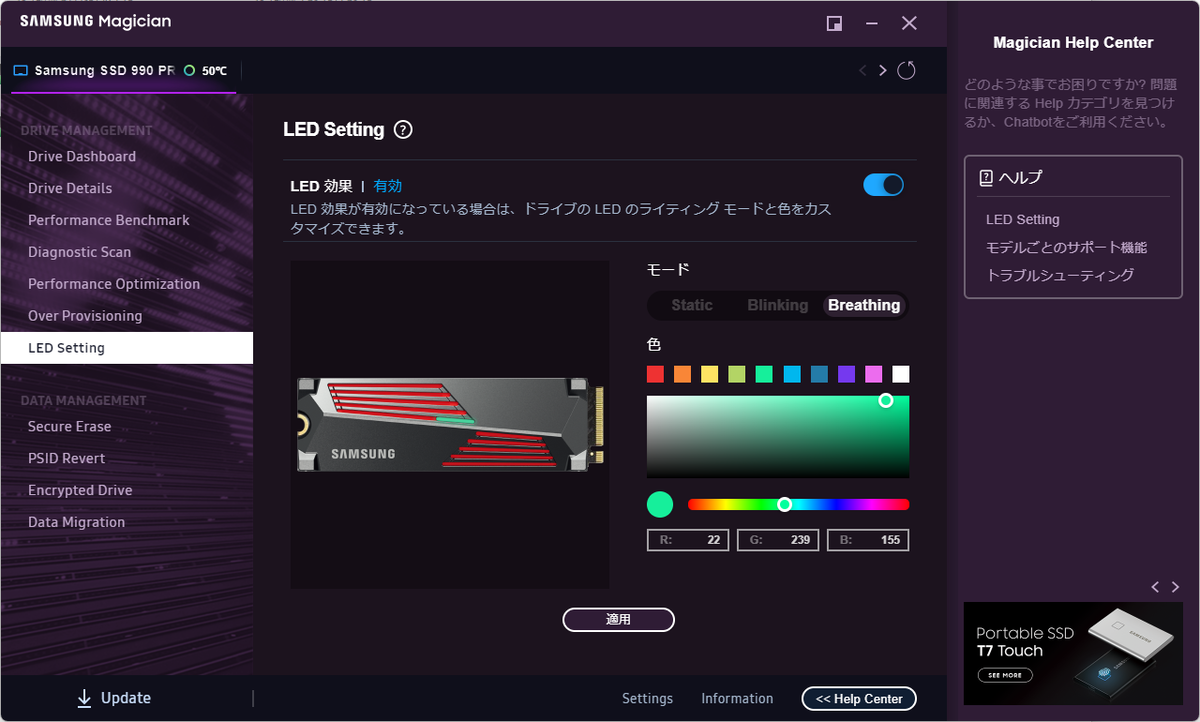Open the モデルごとのサポート機能 help link
Image resolution: width=1200 pixels, height=722 pixels.
[x=1066, y=247]
